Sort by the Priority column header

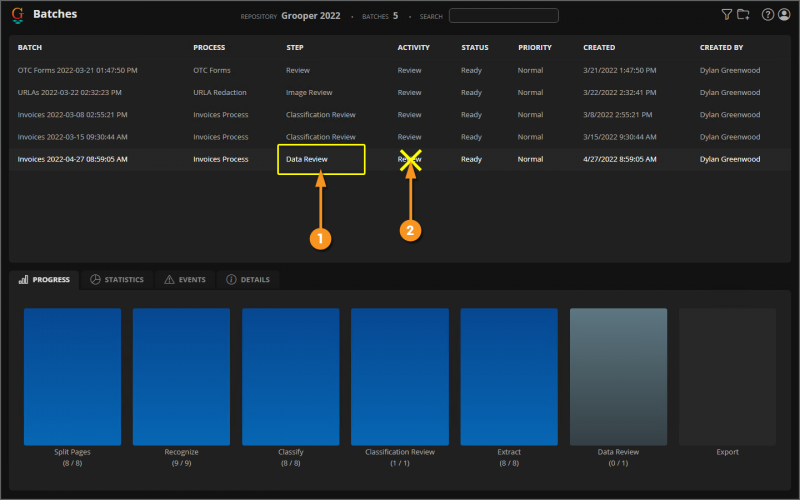(x=535, y=47)
